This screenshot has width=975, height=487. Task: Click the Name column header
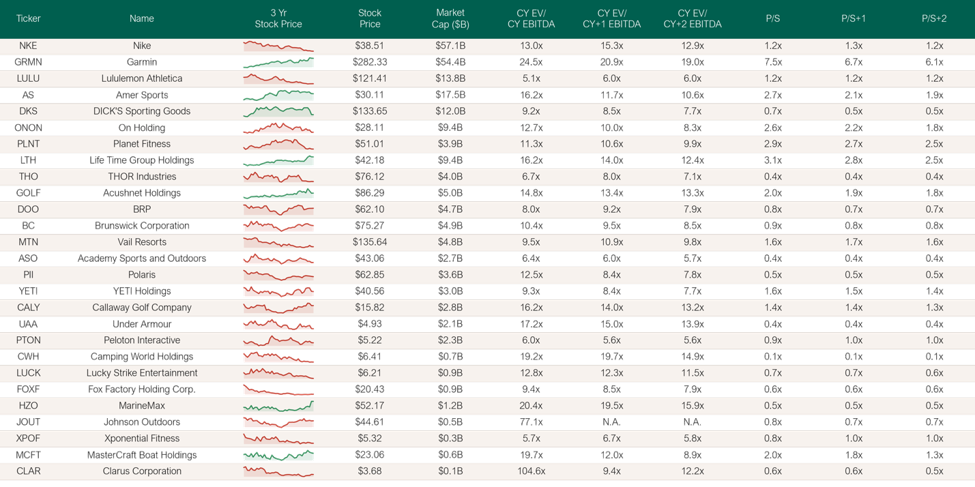click(142, 19)
